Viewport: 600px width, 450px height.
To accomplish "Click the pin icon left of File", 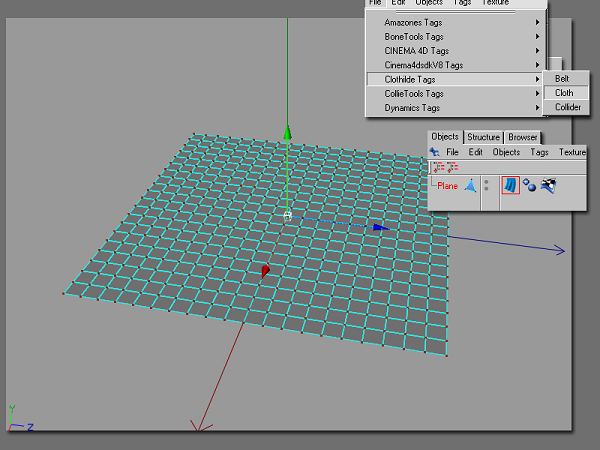I will click(x=434, y=152).
